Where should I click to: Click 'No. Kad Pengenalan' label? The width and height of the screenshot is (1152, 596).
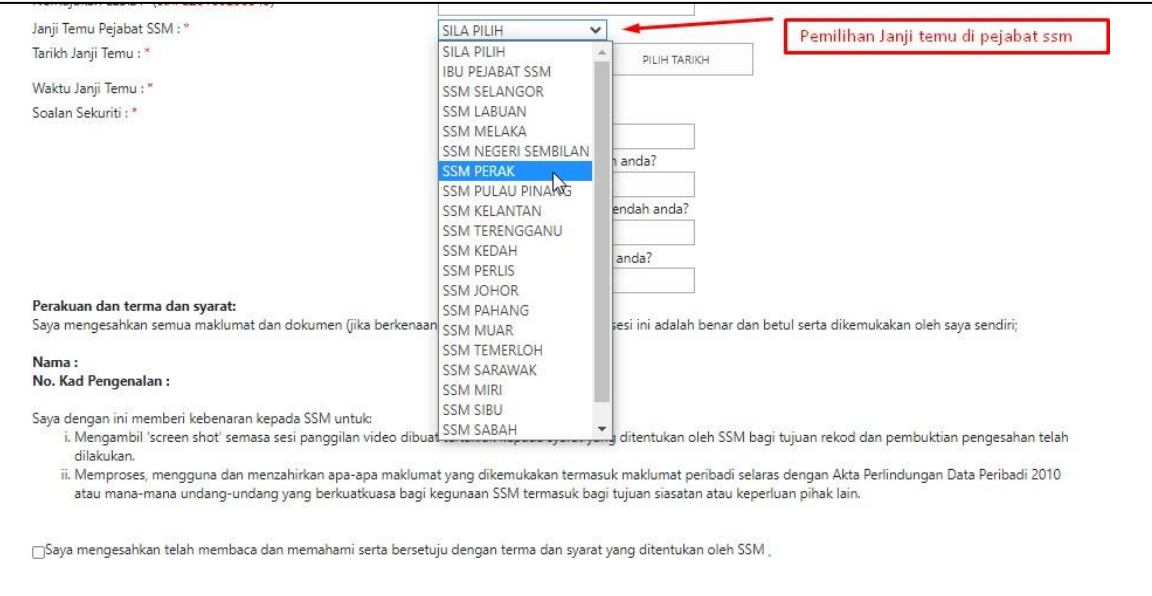click(x=101, y=381)
